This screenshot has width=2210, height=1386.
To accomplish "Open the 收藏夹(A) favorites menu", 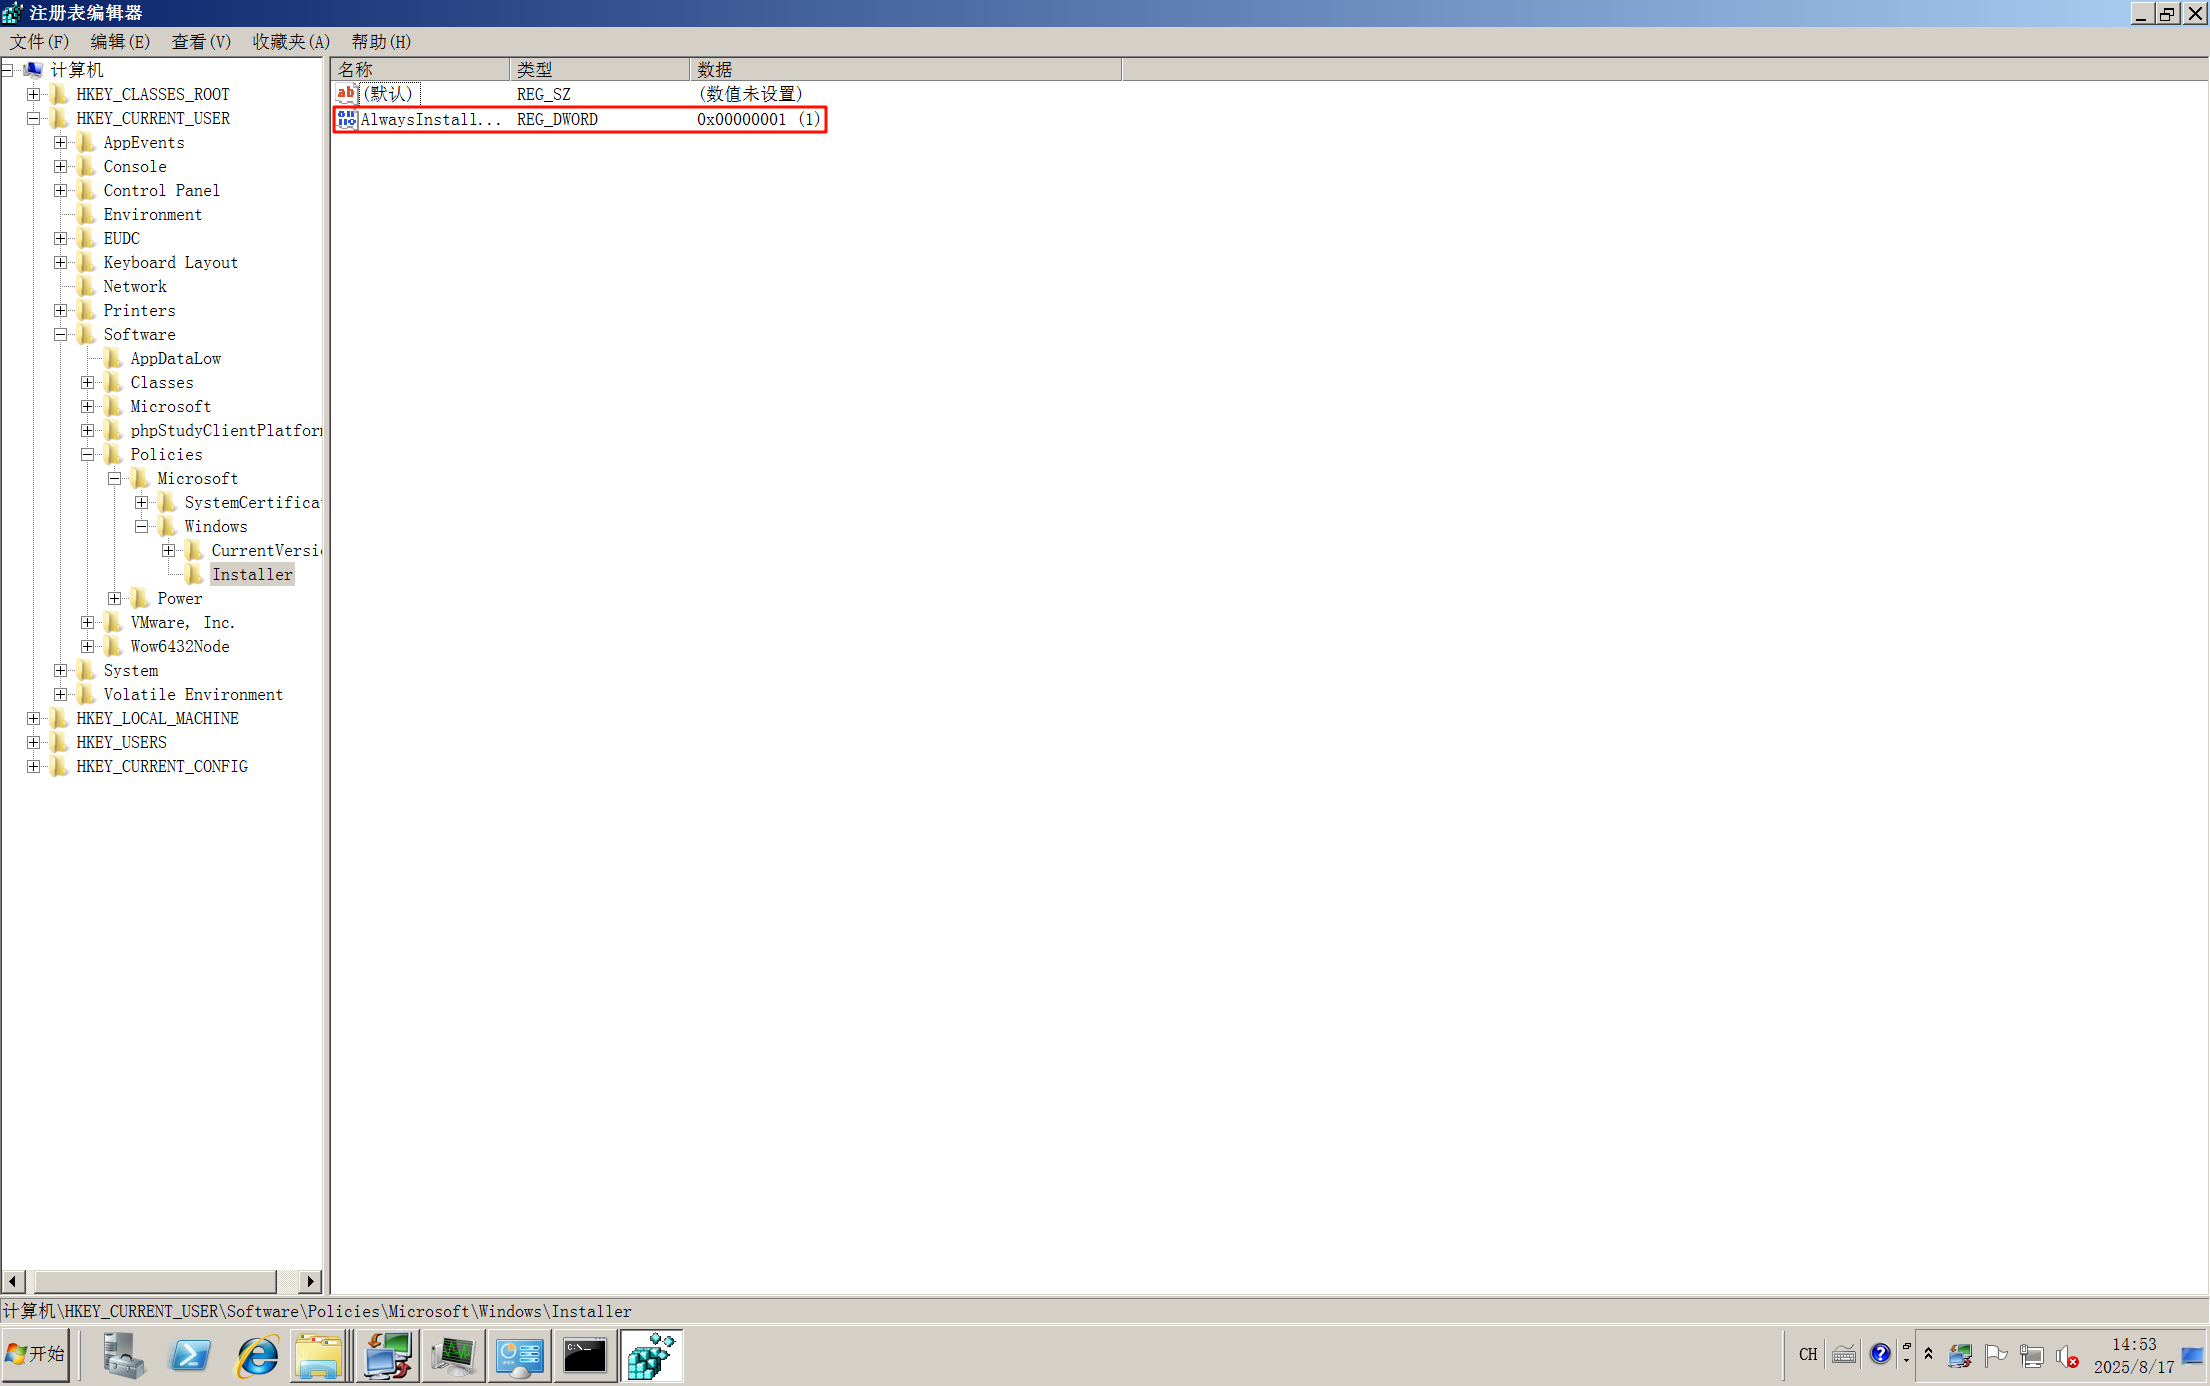I will tap(290, 41).
